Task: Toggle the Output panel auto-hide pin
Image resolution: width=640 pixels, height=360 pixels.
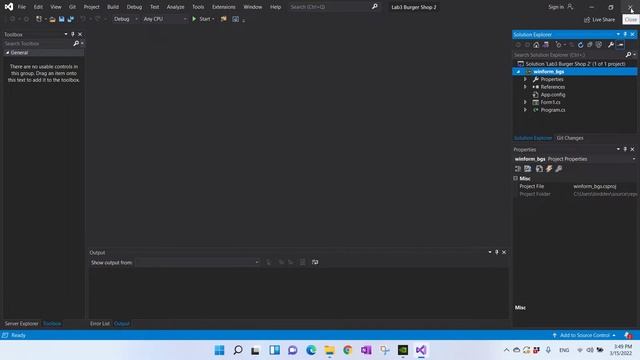Action: pos(497,252)
